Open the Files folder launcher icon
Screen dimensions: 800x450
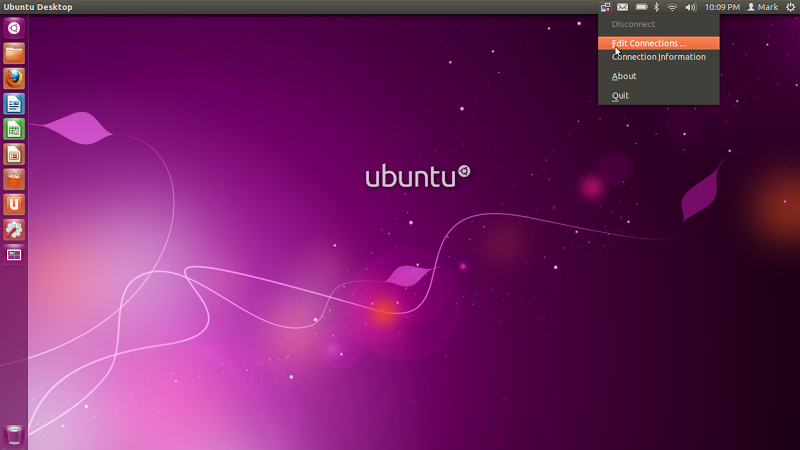pyautogui.click(x=14, y=54)
